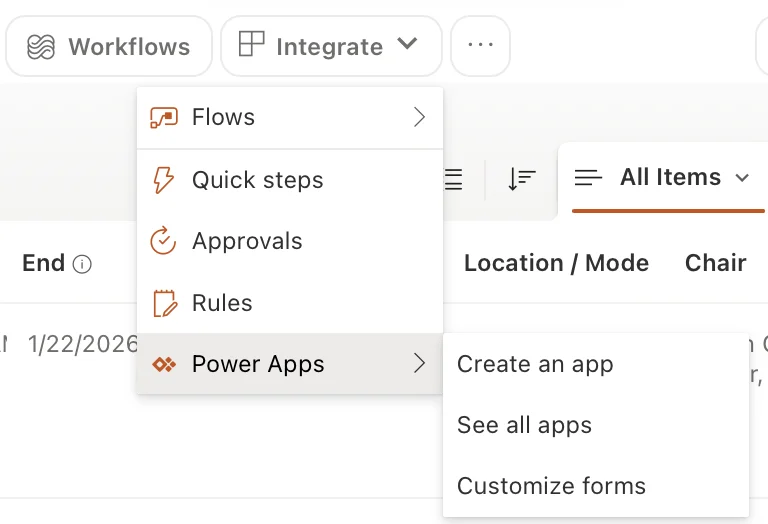
Task: Click the Power Apps diamond icon
Action: [164, 364]
